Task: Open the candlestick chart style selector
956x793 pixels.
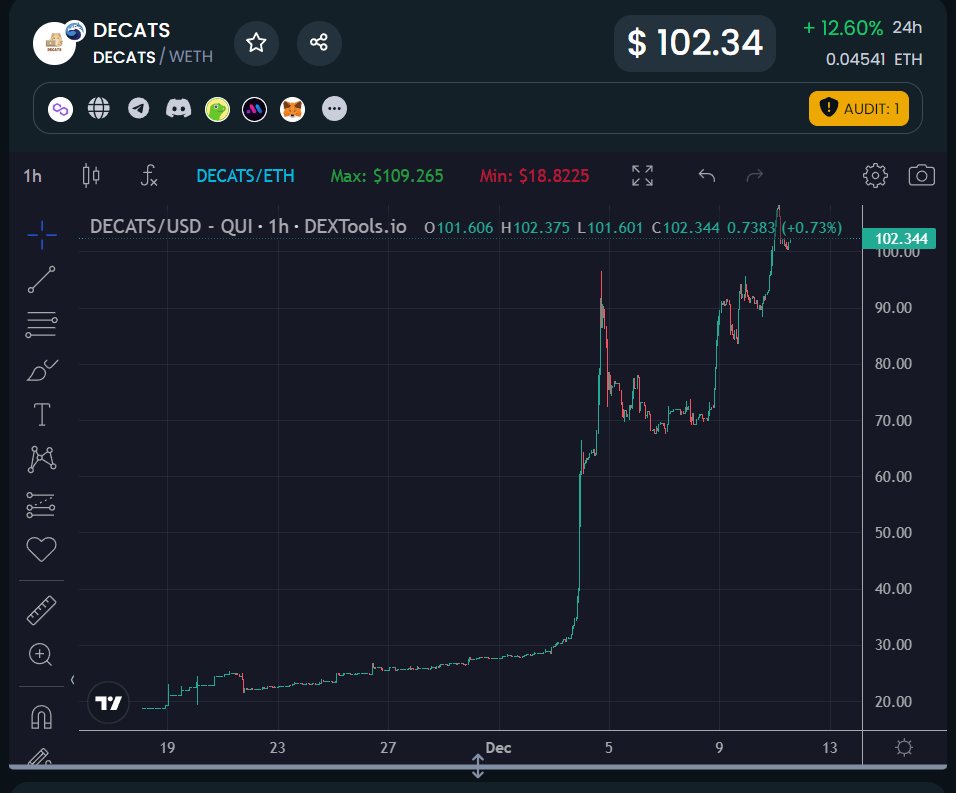Action: (91, 176)
